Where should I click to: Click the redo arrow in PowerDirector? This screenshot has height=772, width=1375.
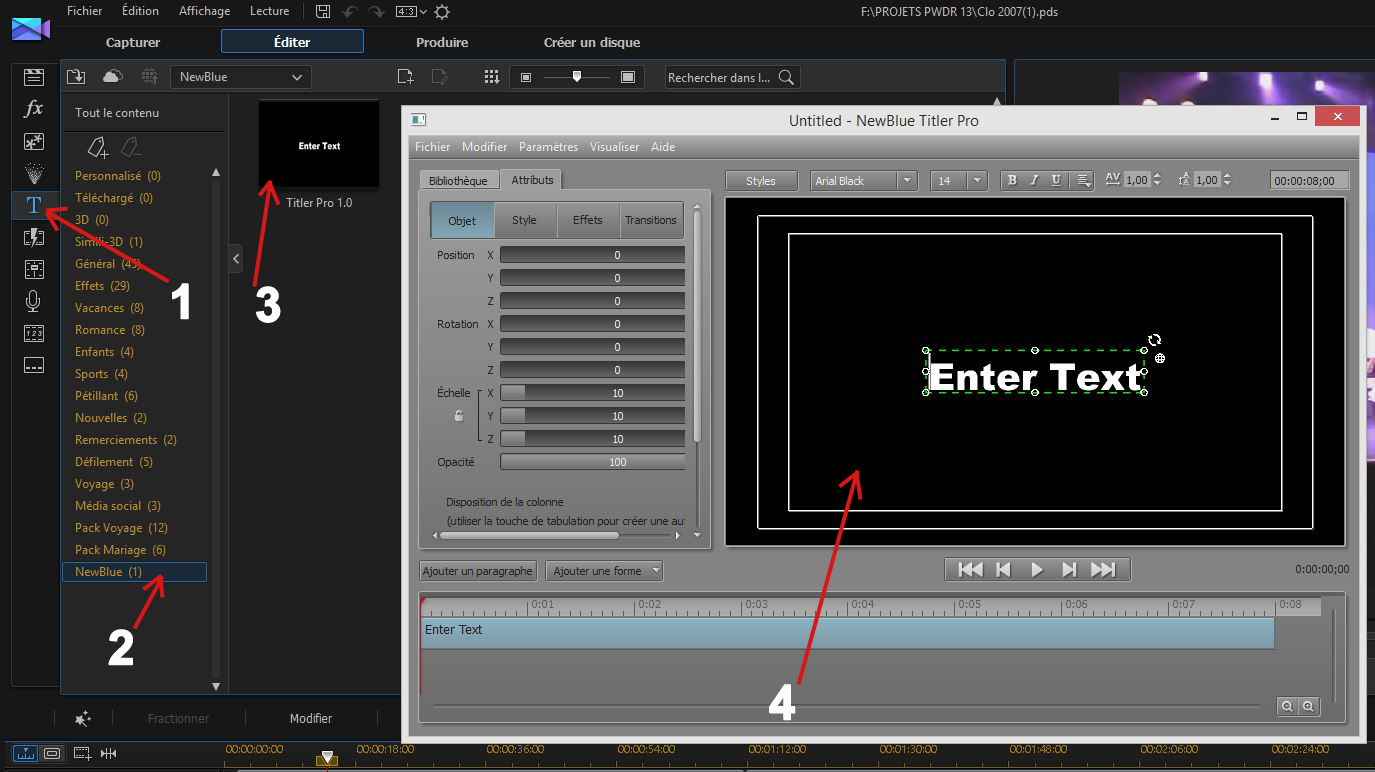(x=376, y=12)
